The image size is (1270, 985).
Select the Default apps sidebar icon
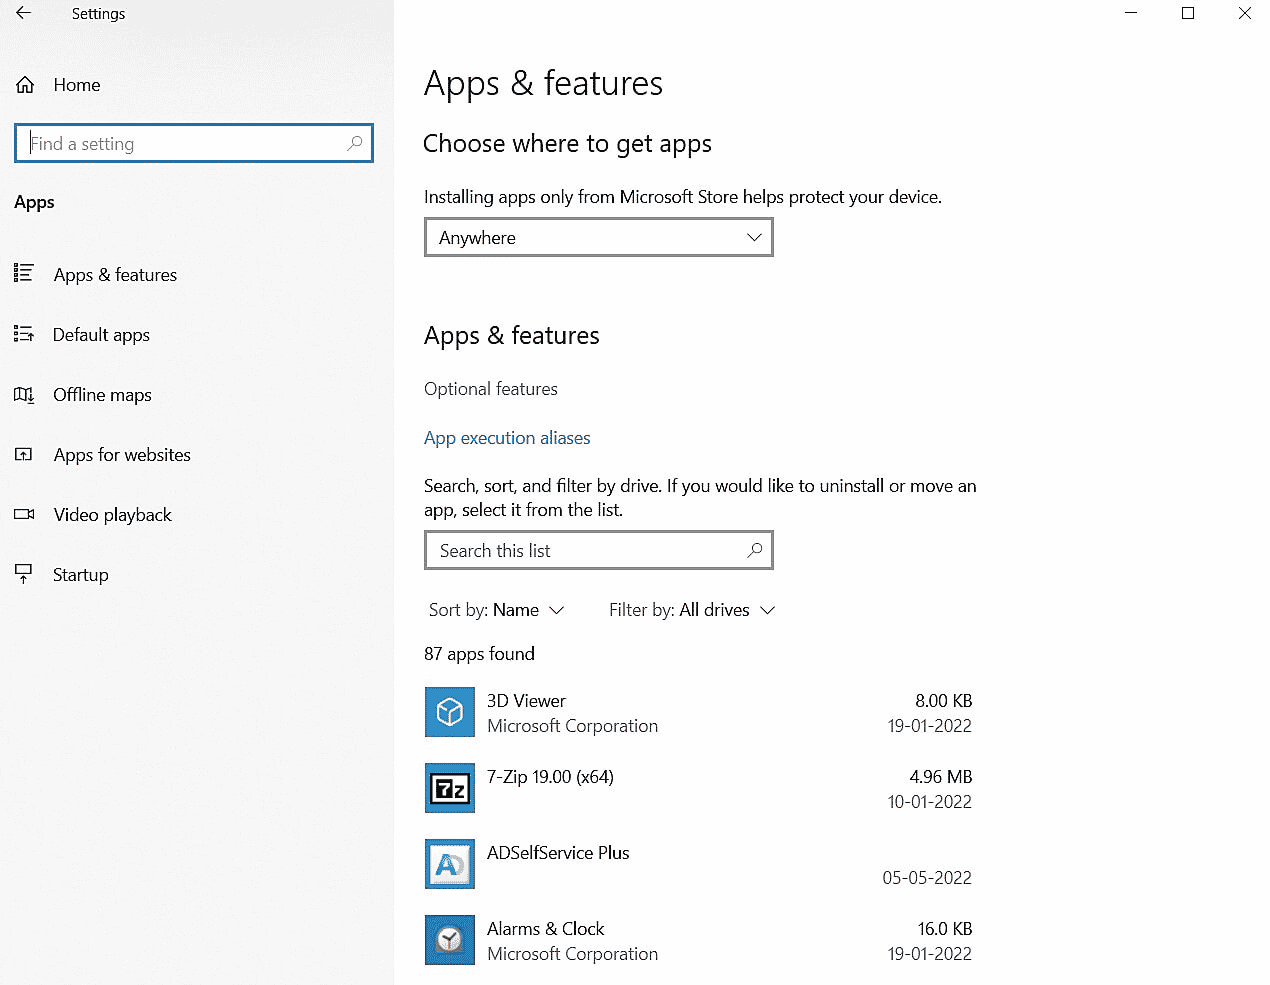[x=24, y=334]
